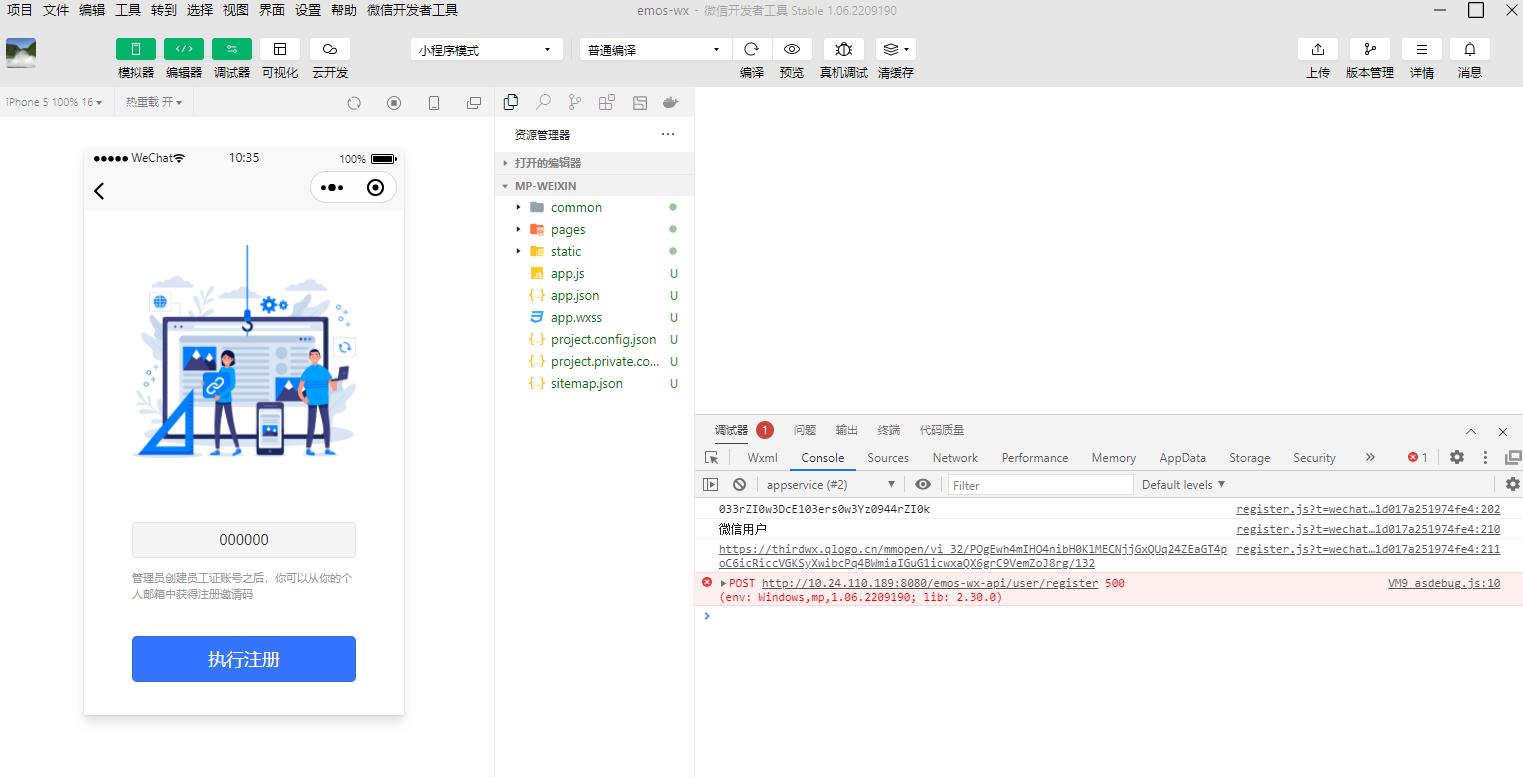Open the docker whale icon in sidebar
The image size is (1523, 777).
671,102
